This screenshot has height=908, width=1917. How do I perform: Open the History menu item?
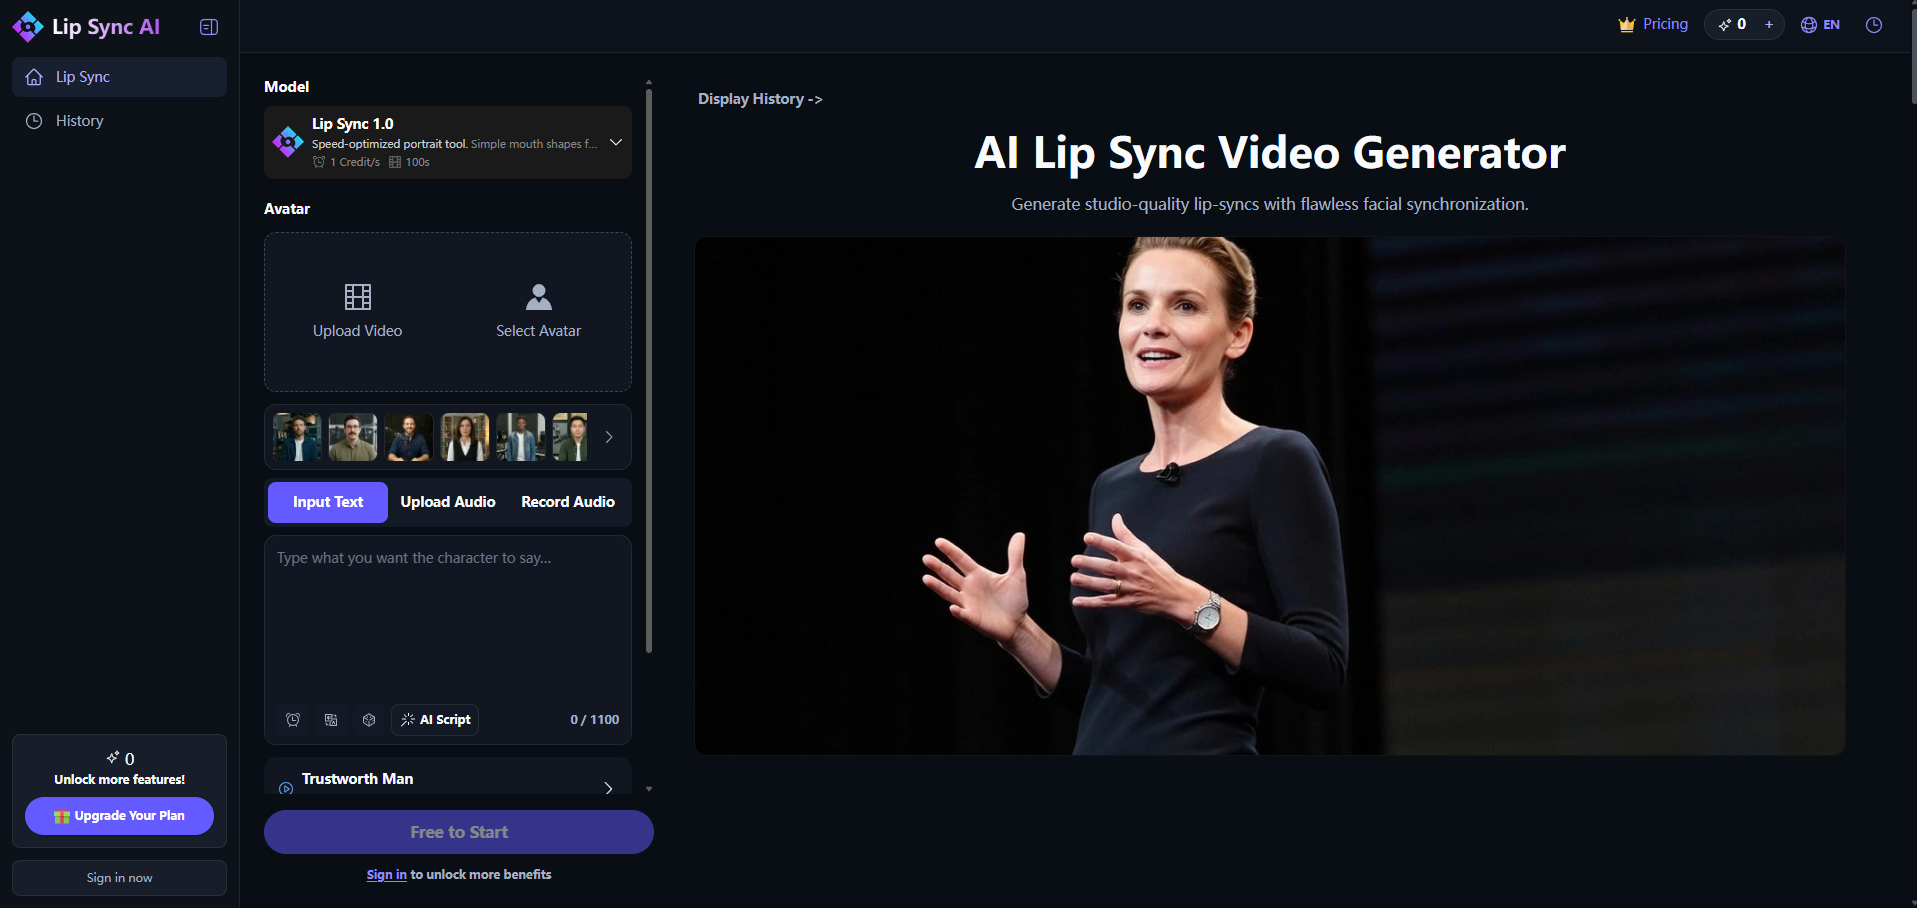click(119, 121)
